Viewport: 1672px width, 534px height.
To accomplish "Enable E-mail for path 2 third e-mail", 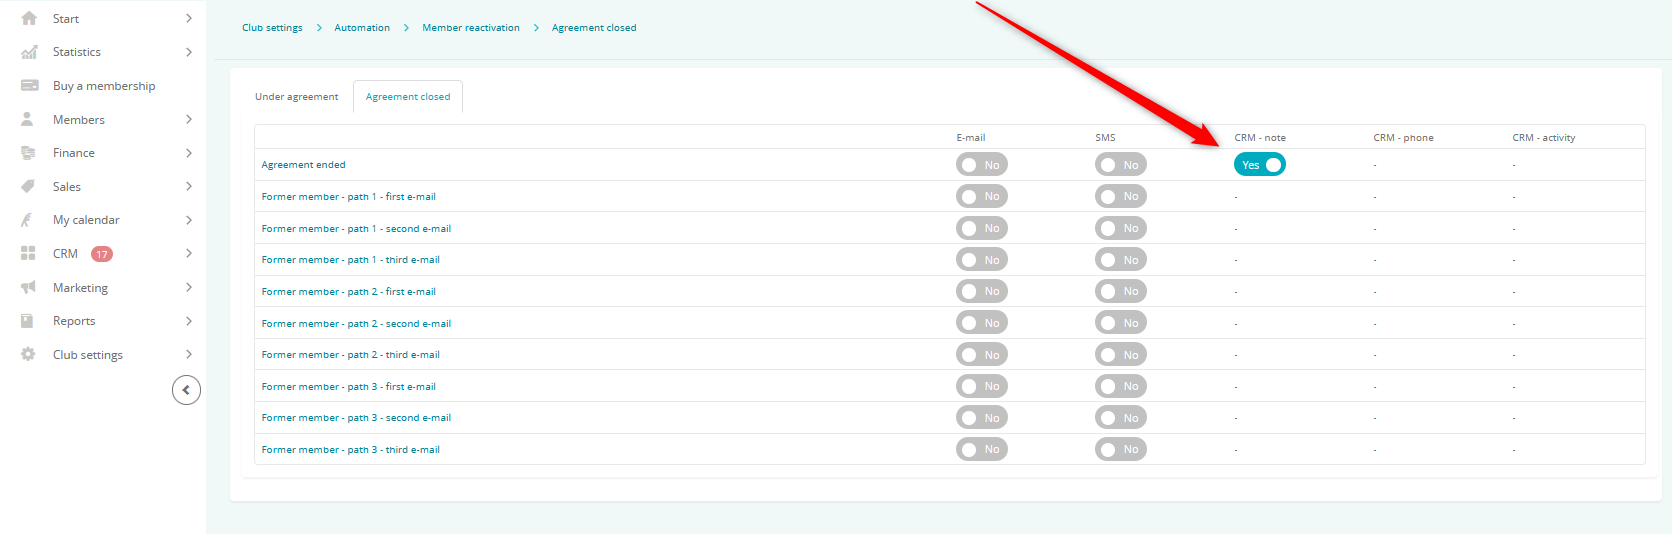I will coord(981,355).
